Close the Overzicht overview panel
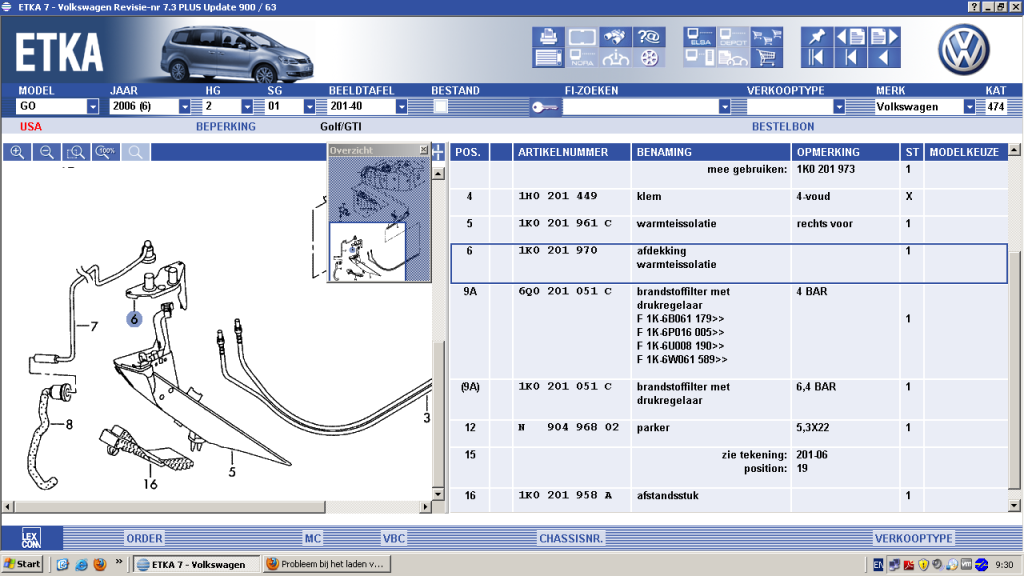Image resolution: width=1024 pixels, height=576 pixels. (x=423, y=150)
